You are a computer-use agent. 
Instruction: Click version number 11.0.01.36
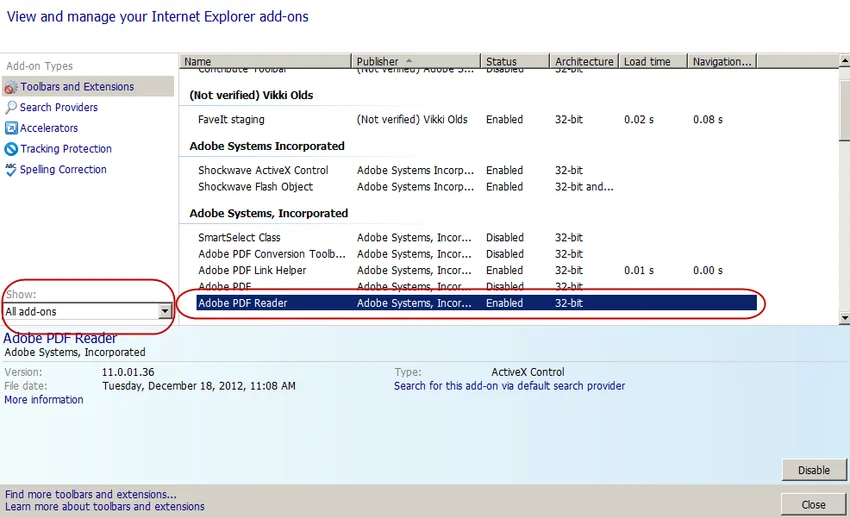click(128, 372)
